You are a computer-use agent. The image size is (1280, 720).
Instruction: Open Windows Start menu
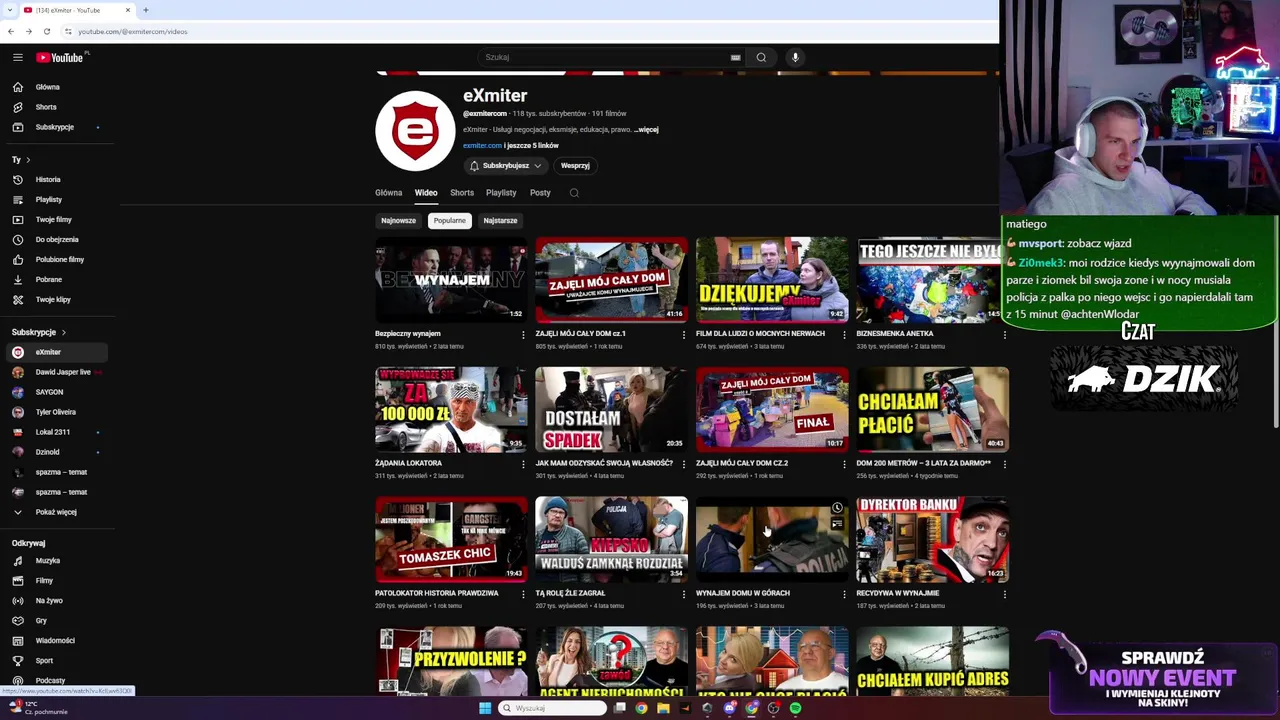click(485, 708)
